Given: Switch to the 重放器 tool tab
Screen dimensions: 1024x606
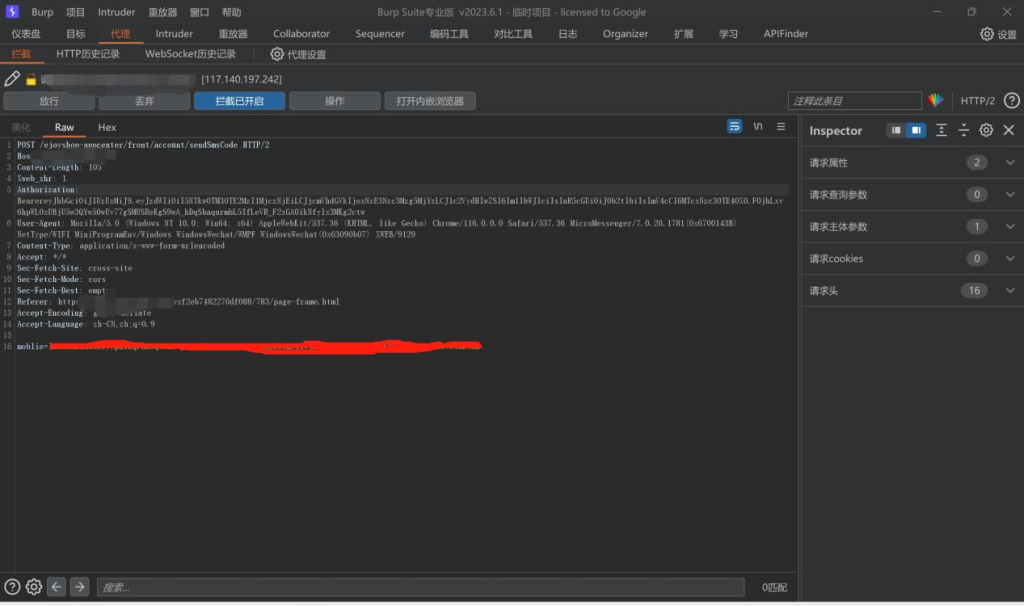Looking at the screenshot, I should pos(233,34).
